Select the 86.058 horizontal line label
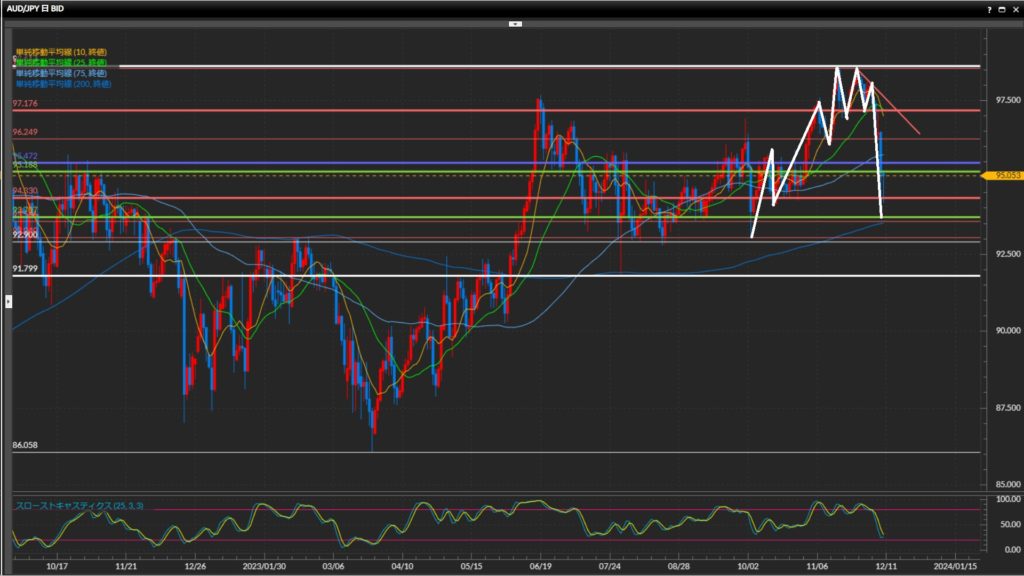This screenshot has width=1024, height=576. tap(25, 445)
